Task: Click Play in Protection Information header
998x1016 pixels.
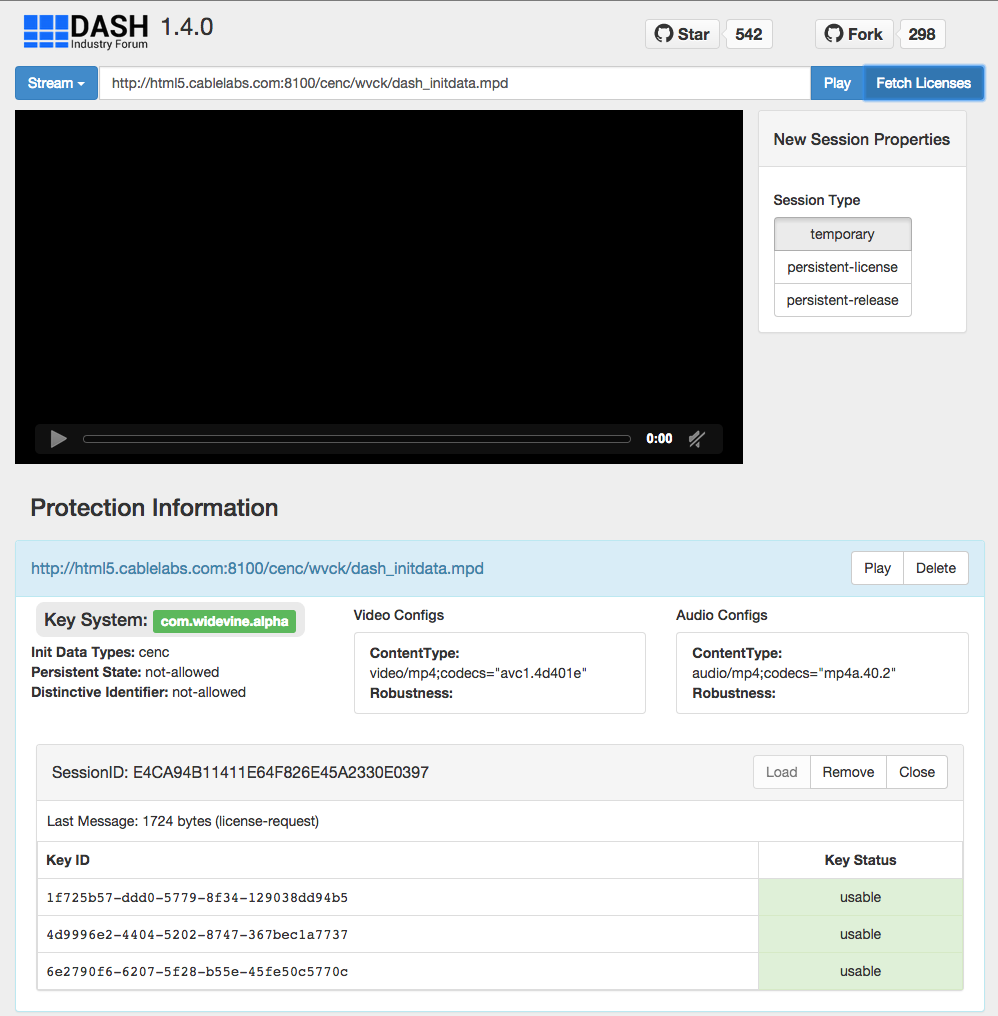Action: point(877,568)
